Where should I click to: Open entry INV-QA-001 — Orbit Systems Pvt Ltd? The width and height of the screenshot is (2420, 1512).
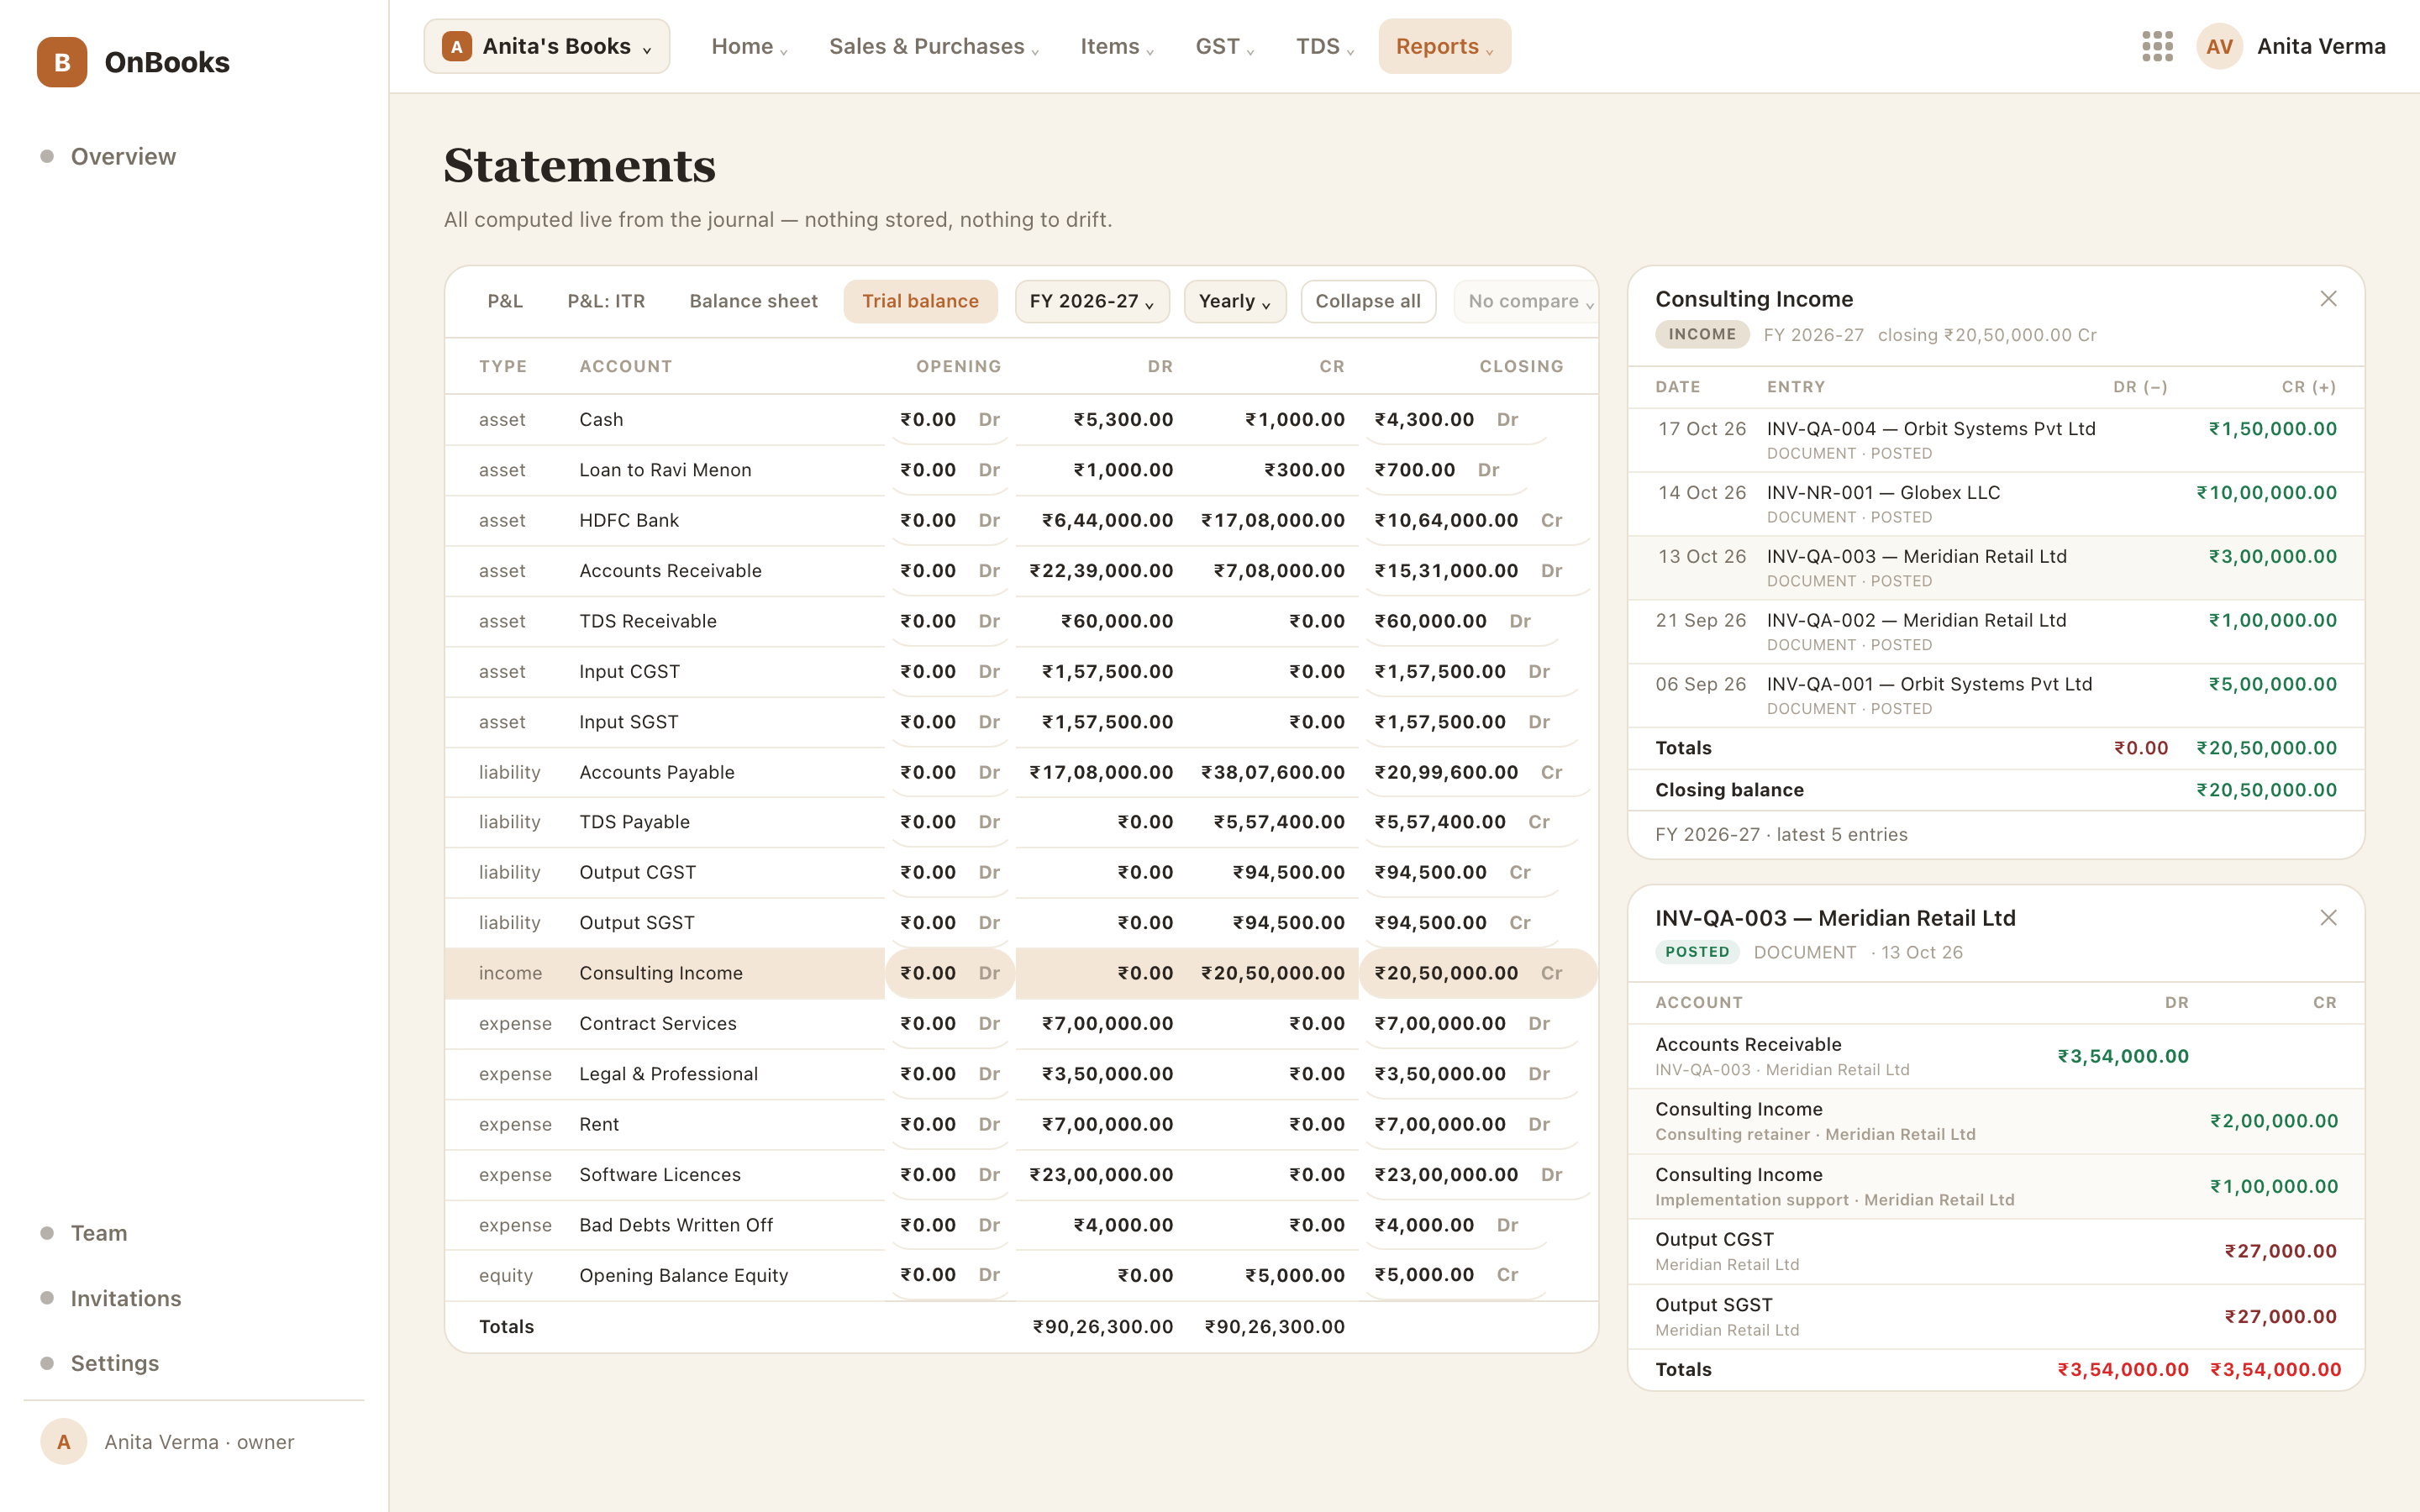point(1996,695)
